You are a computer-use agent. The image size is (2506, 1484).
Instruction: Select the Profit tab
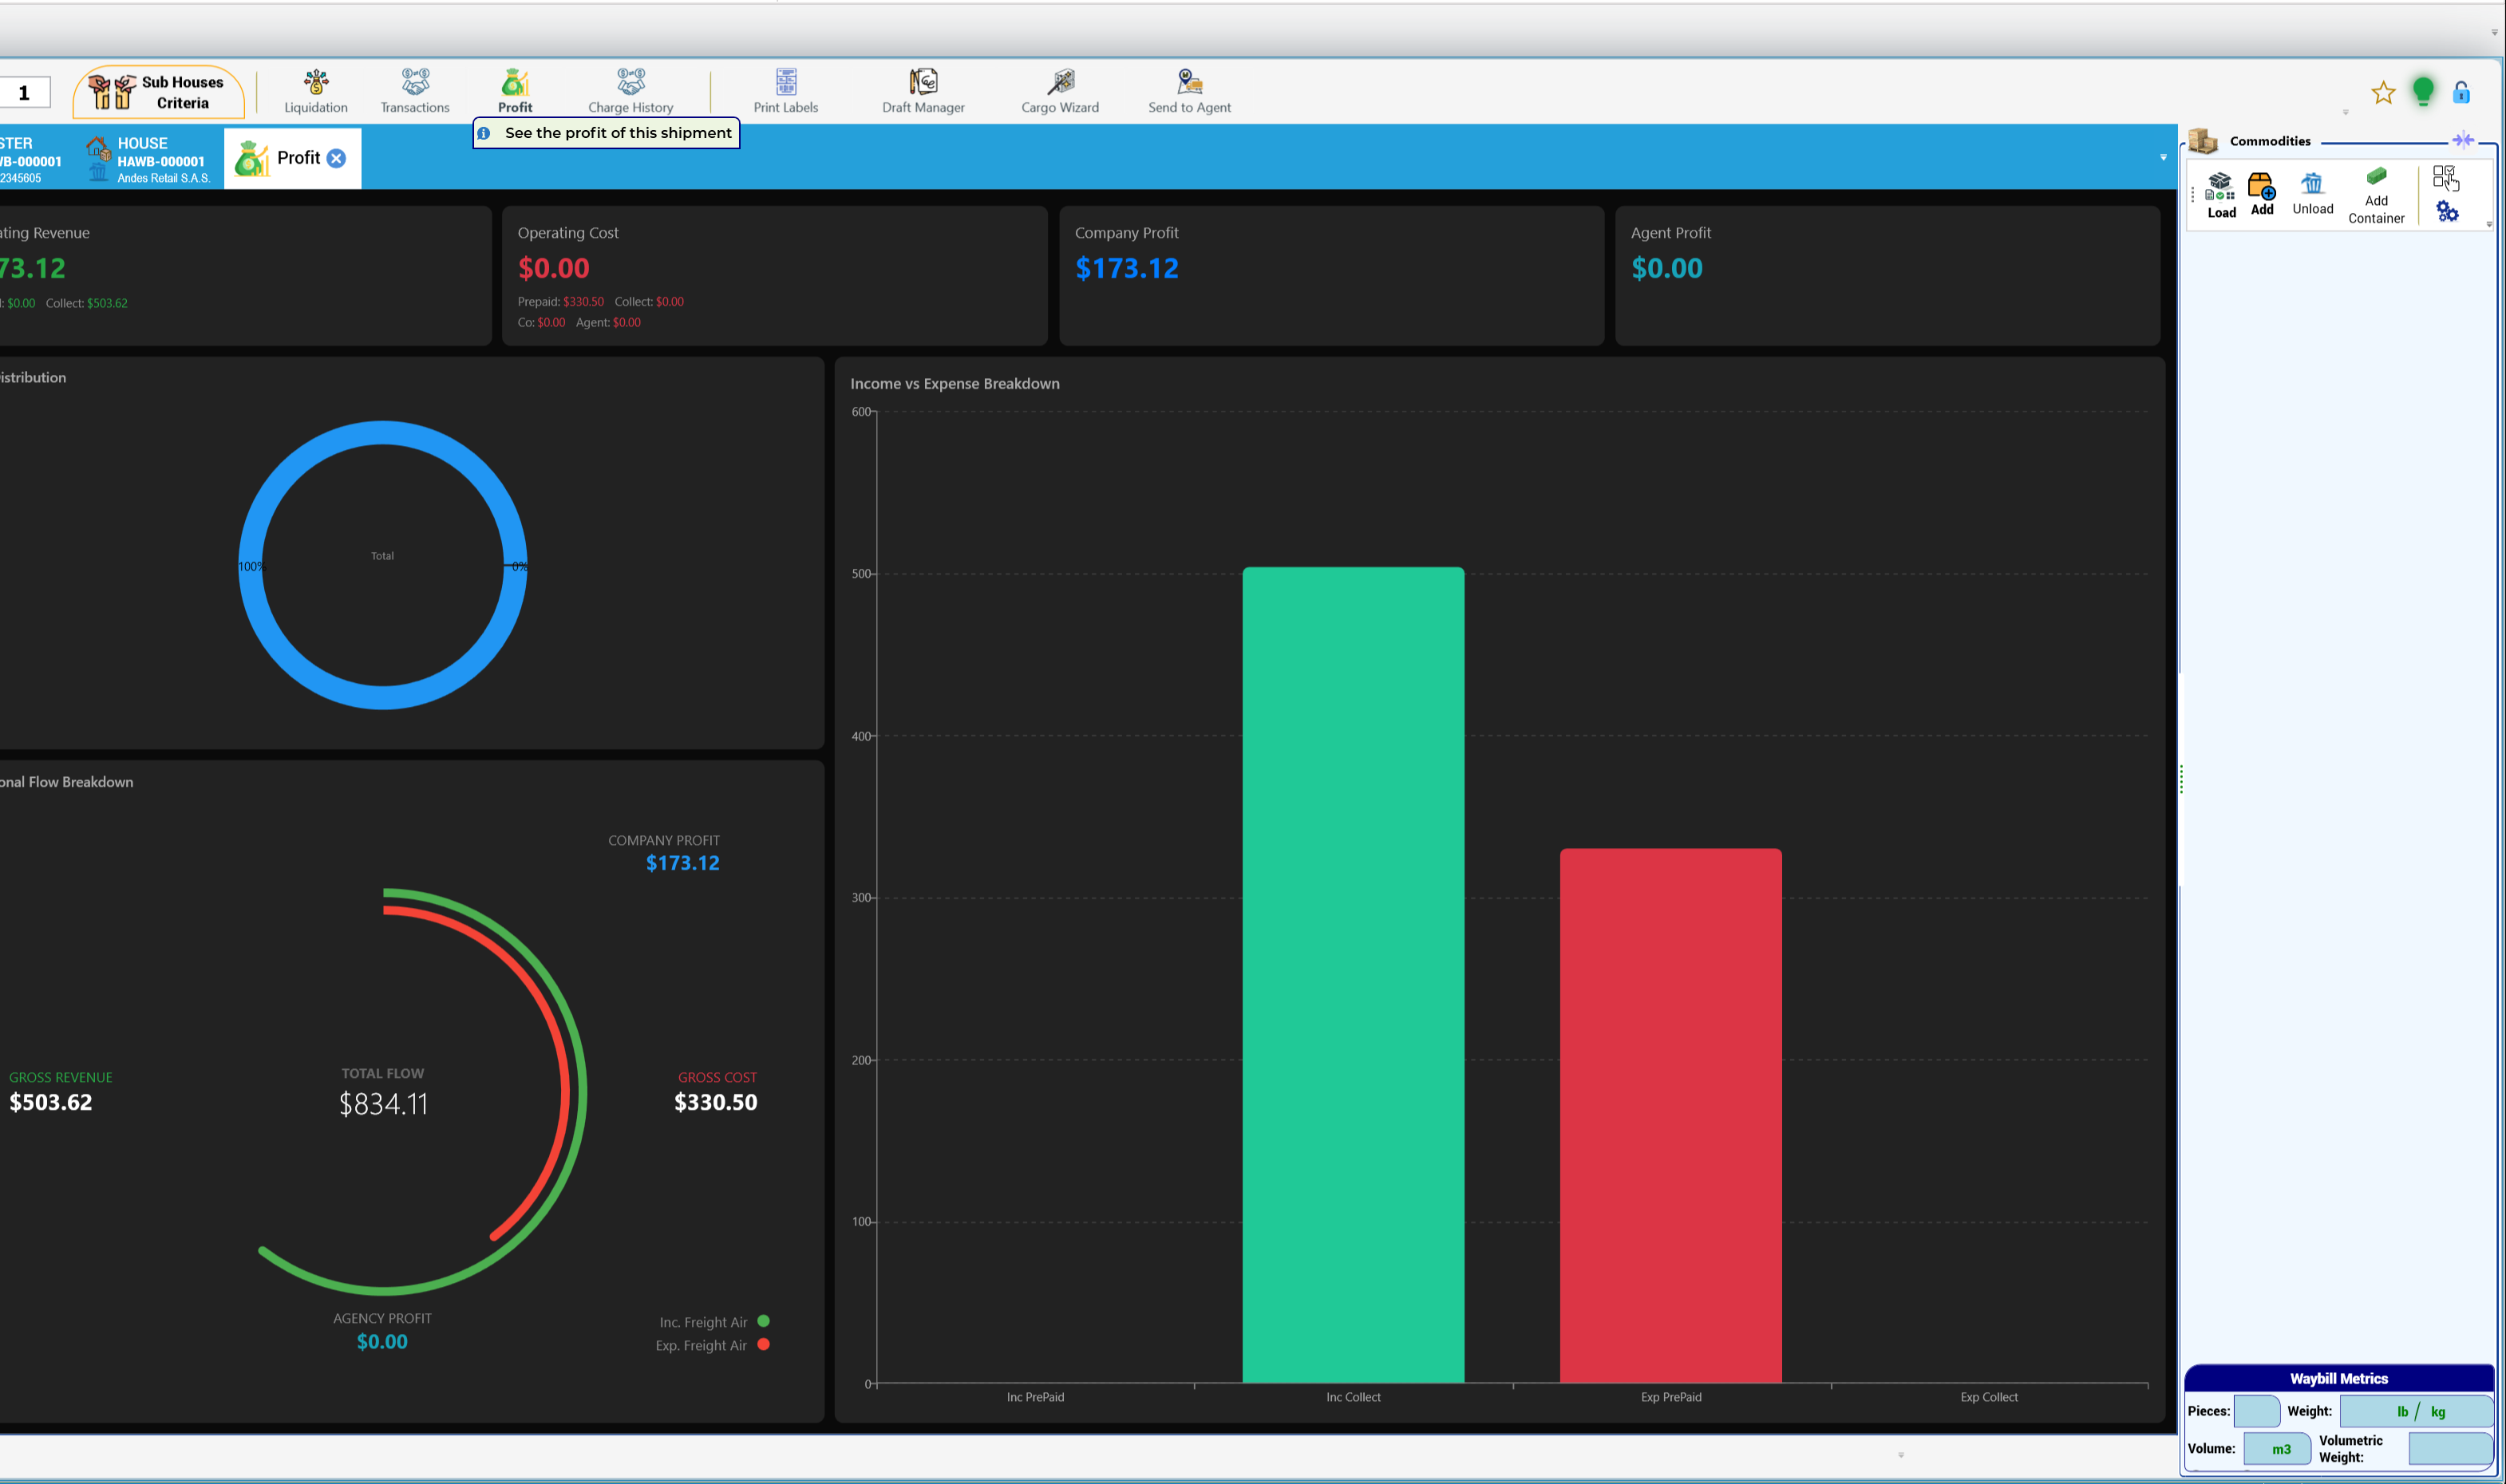pyautogui.click(x=292, y=158)
